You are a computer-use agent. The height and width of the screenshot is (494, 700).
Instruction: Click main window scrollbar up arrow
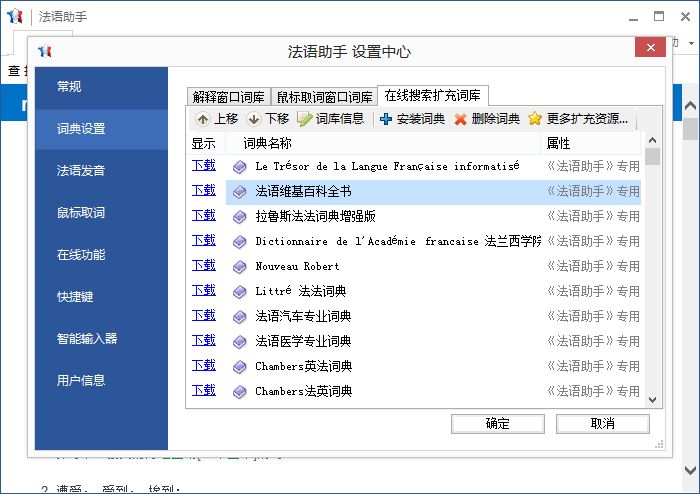pyautogui.click(x=690, y=106)
